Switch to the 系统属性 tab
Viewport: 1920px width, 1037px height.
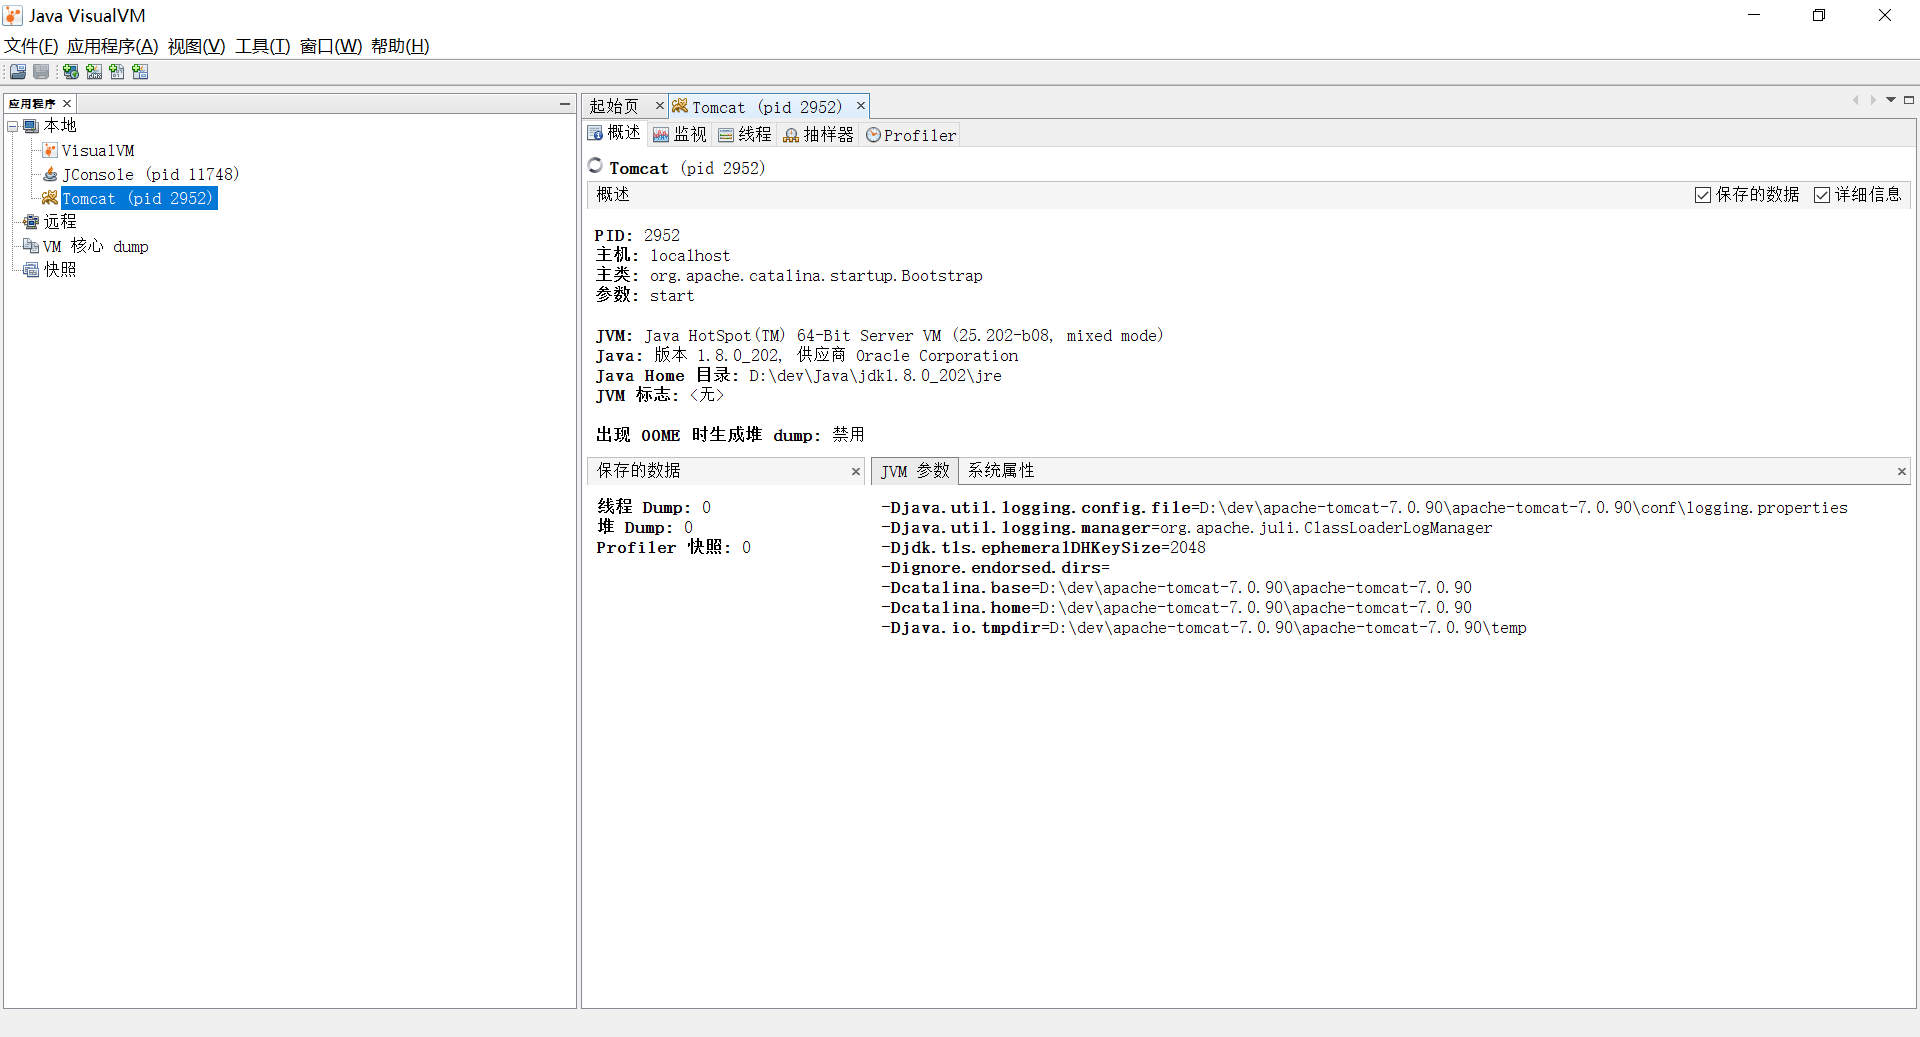tap(1001, 470)
